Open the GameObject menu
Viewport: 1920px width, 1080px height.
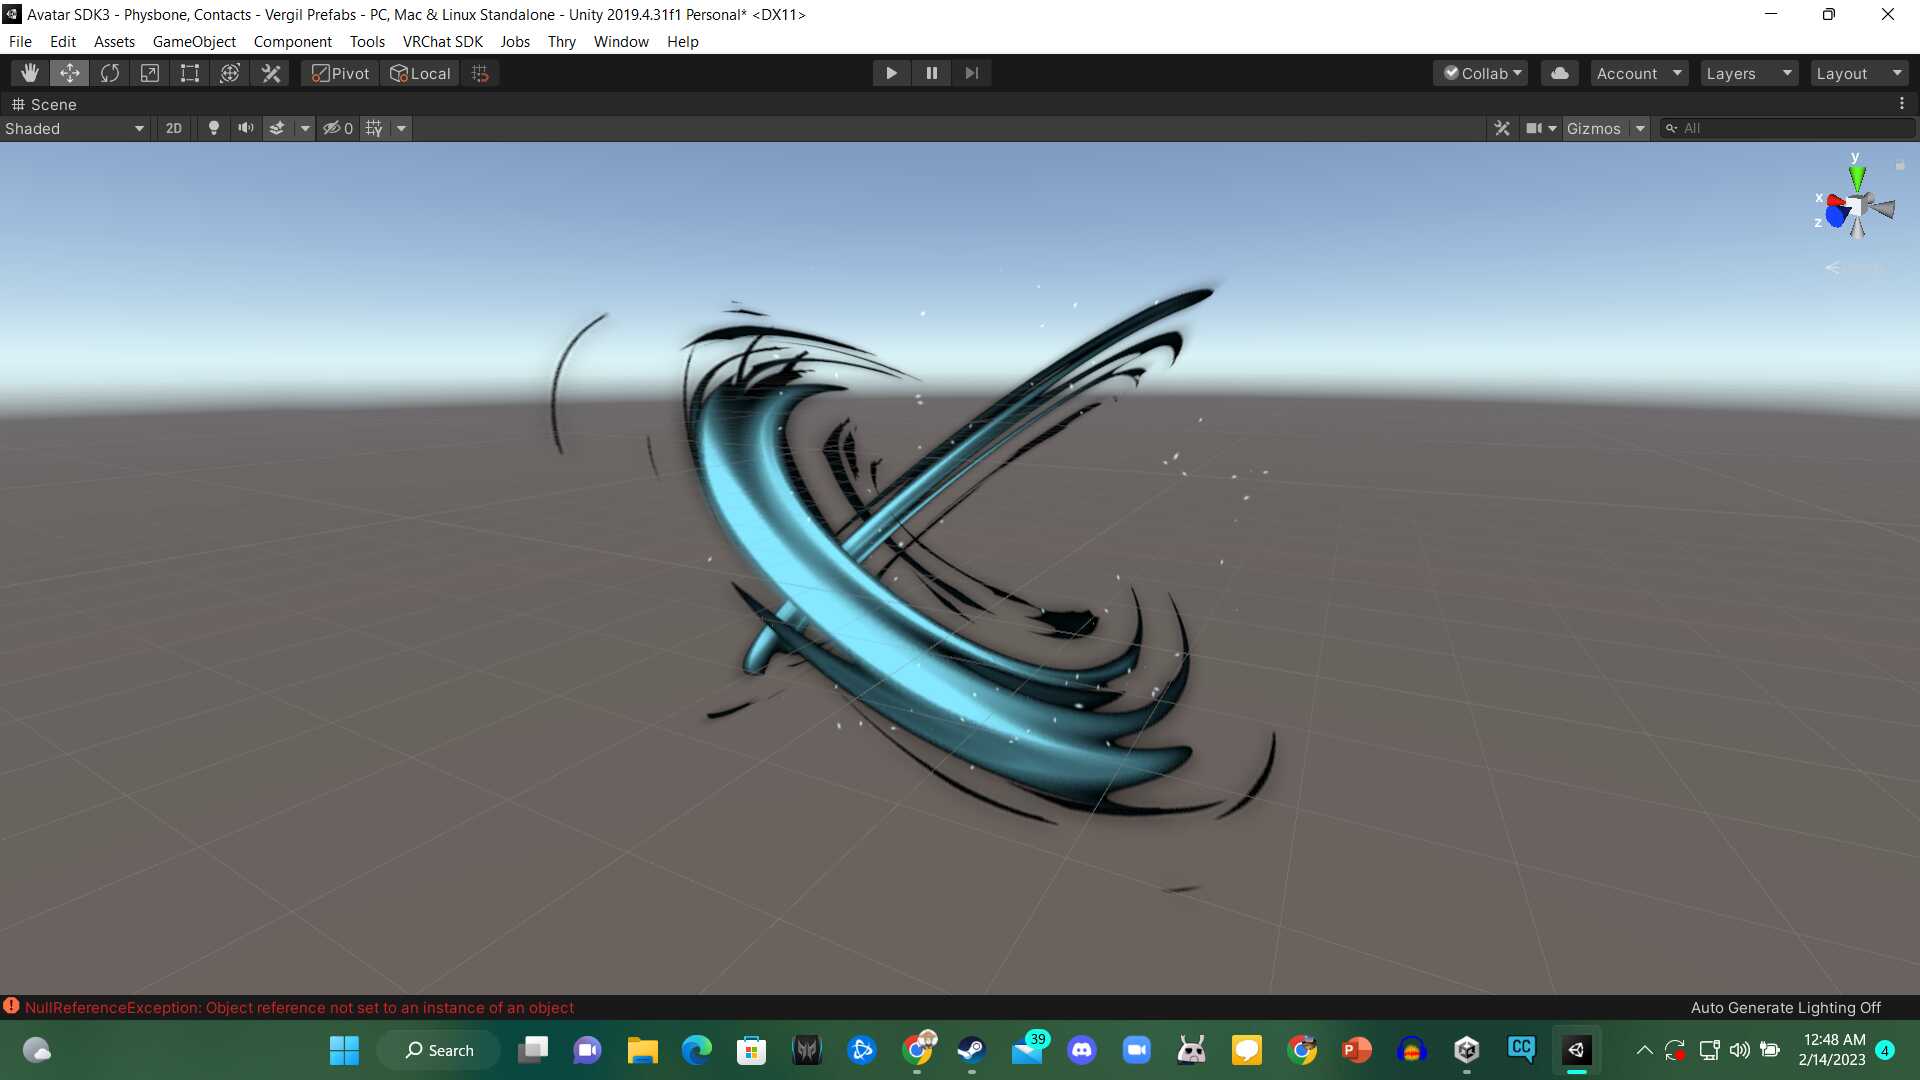[194, 41]
